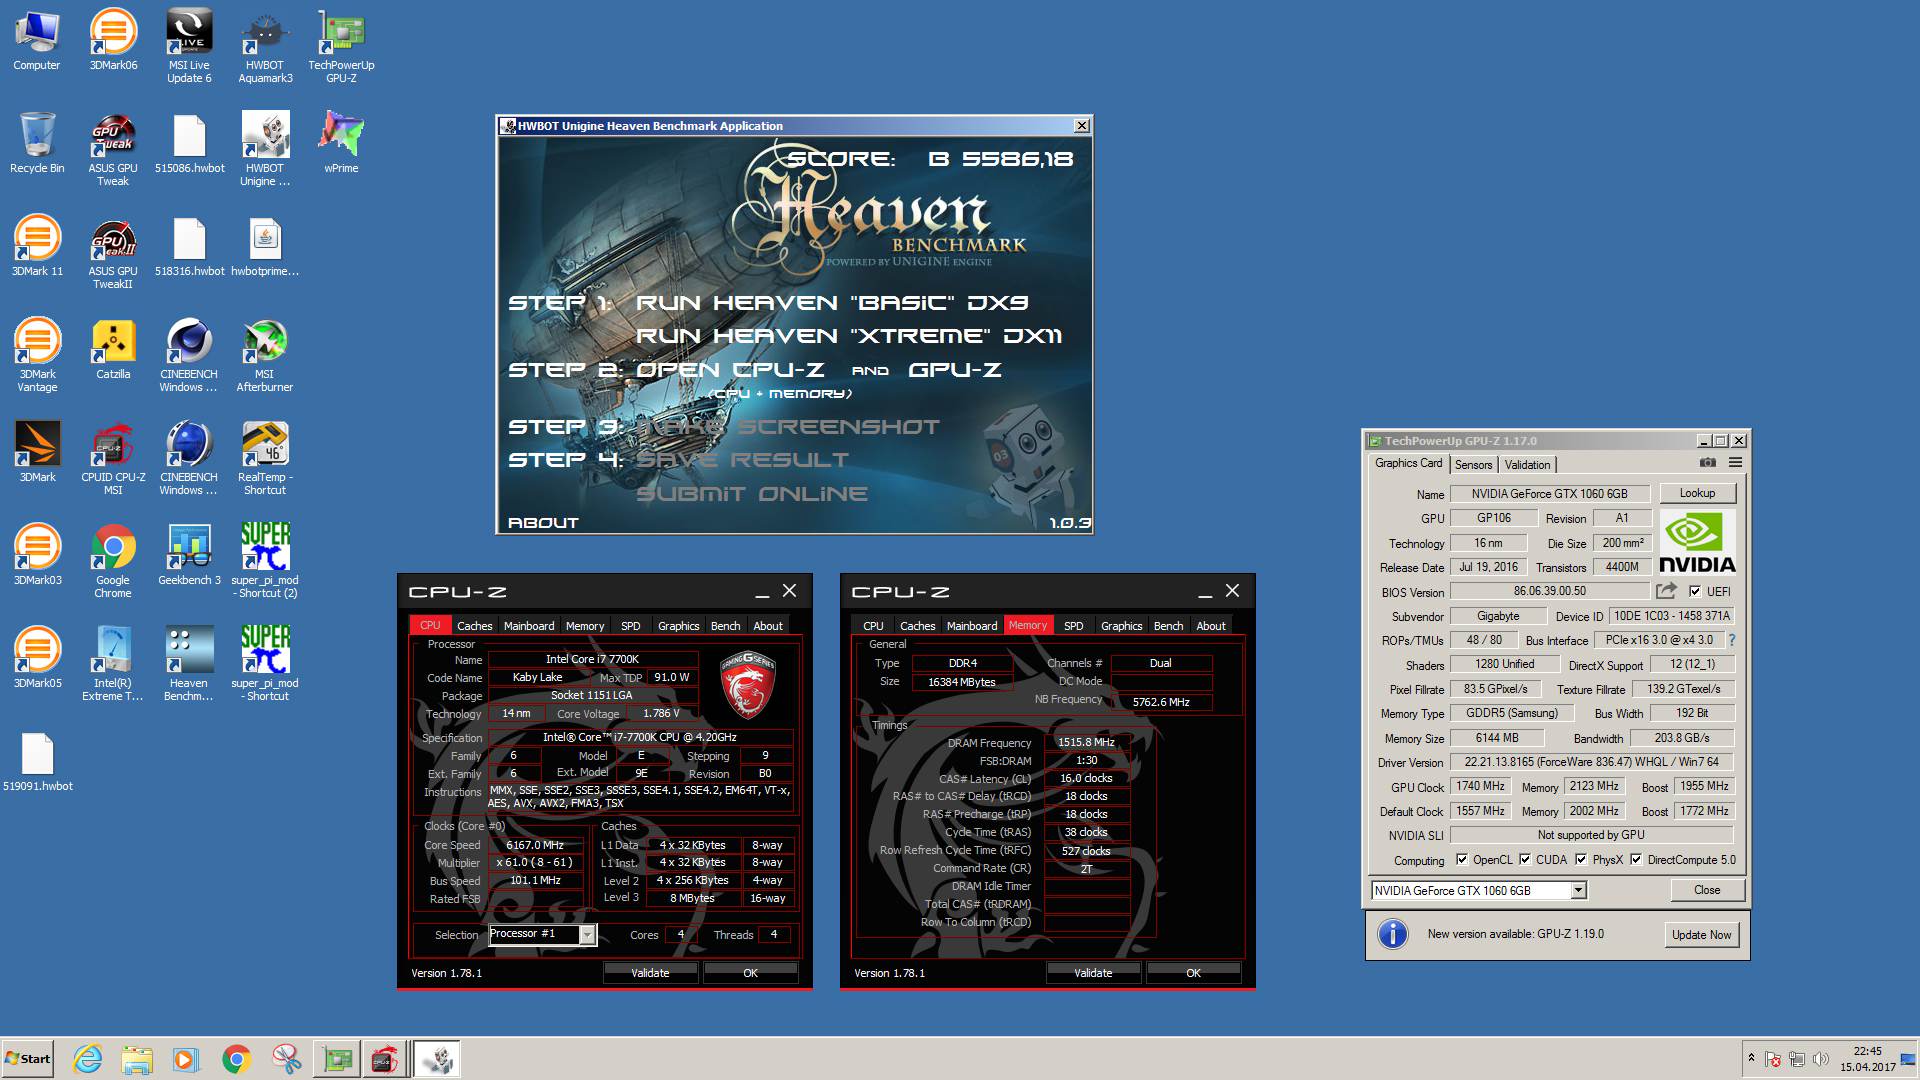Viewport: 1920px width, 1080px height.
Task: Click OK in the right CPU-Z window
Action: pos(1193,973)
